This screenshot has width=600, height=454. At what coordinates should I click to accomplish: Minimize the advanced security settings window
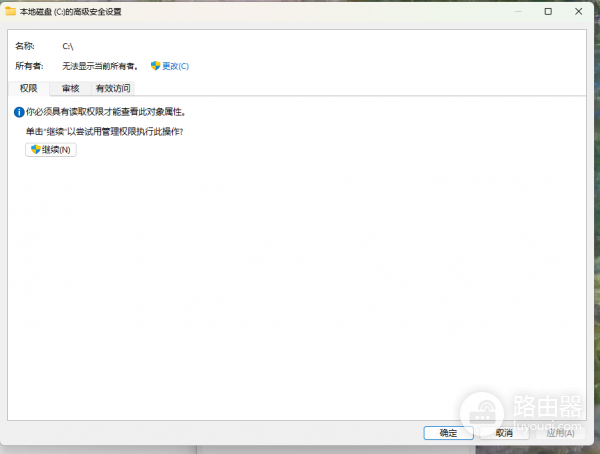coord(518,11)
